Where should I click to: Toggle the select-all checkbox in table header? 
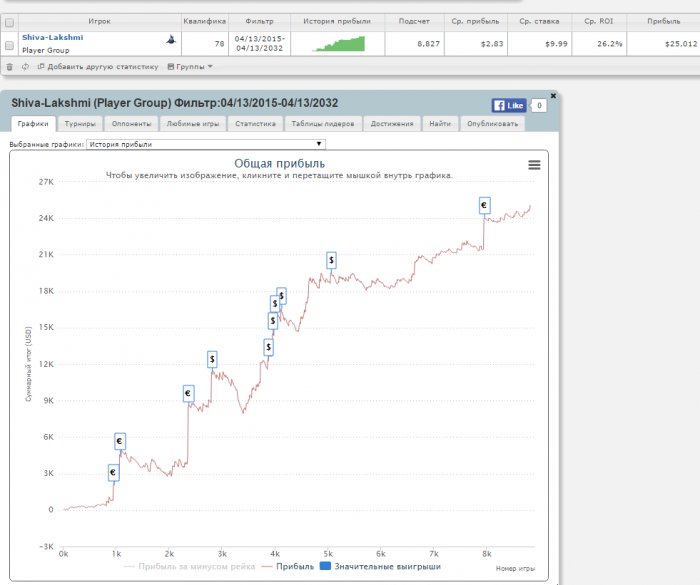coord(9,21)
